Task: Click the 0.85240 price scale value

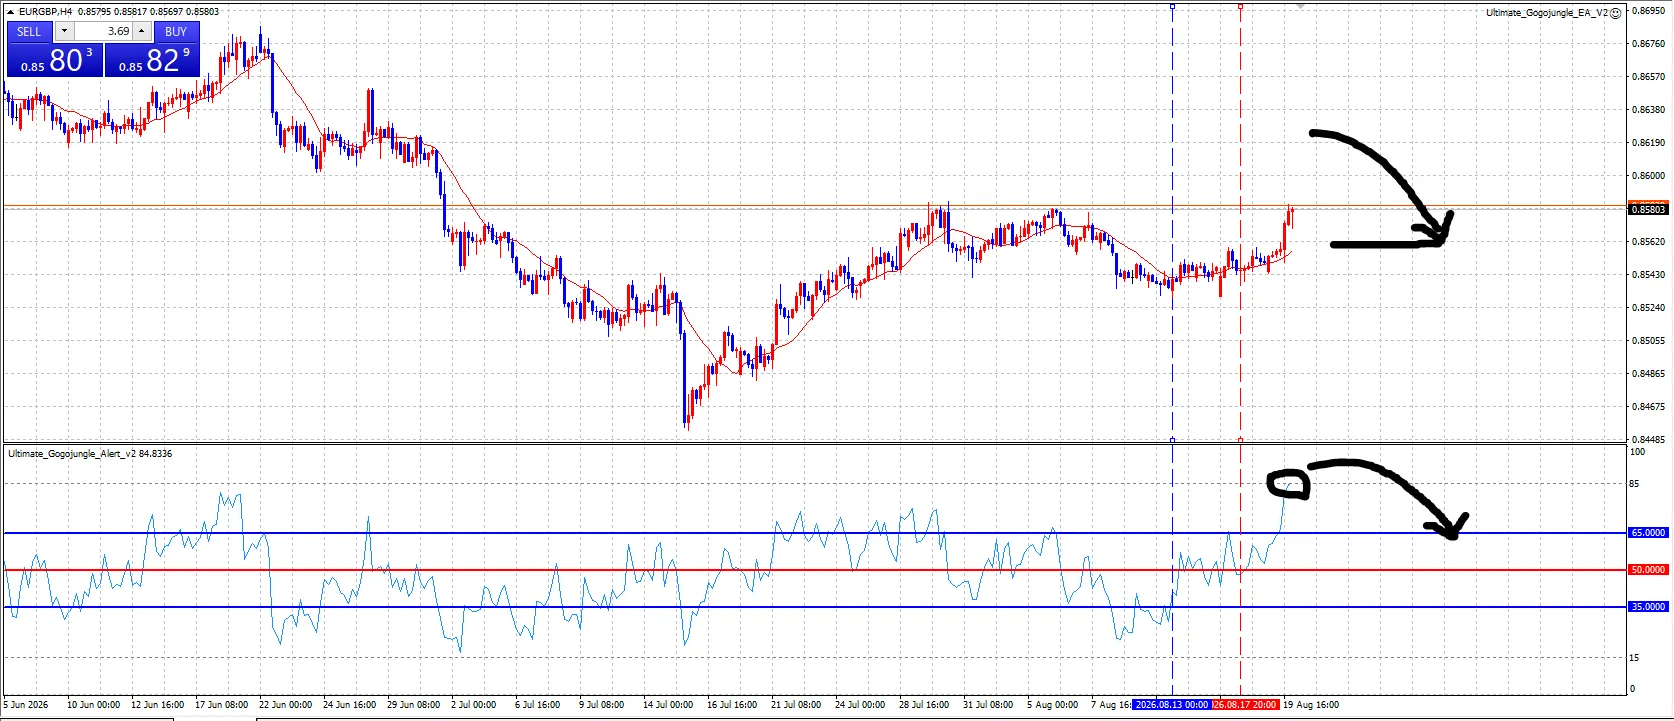Action: tap(1649, 308)
